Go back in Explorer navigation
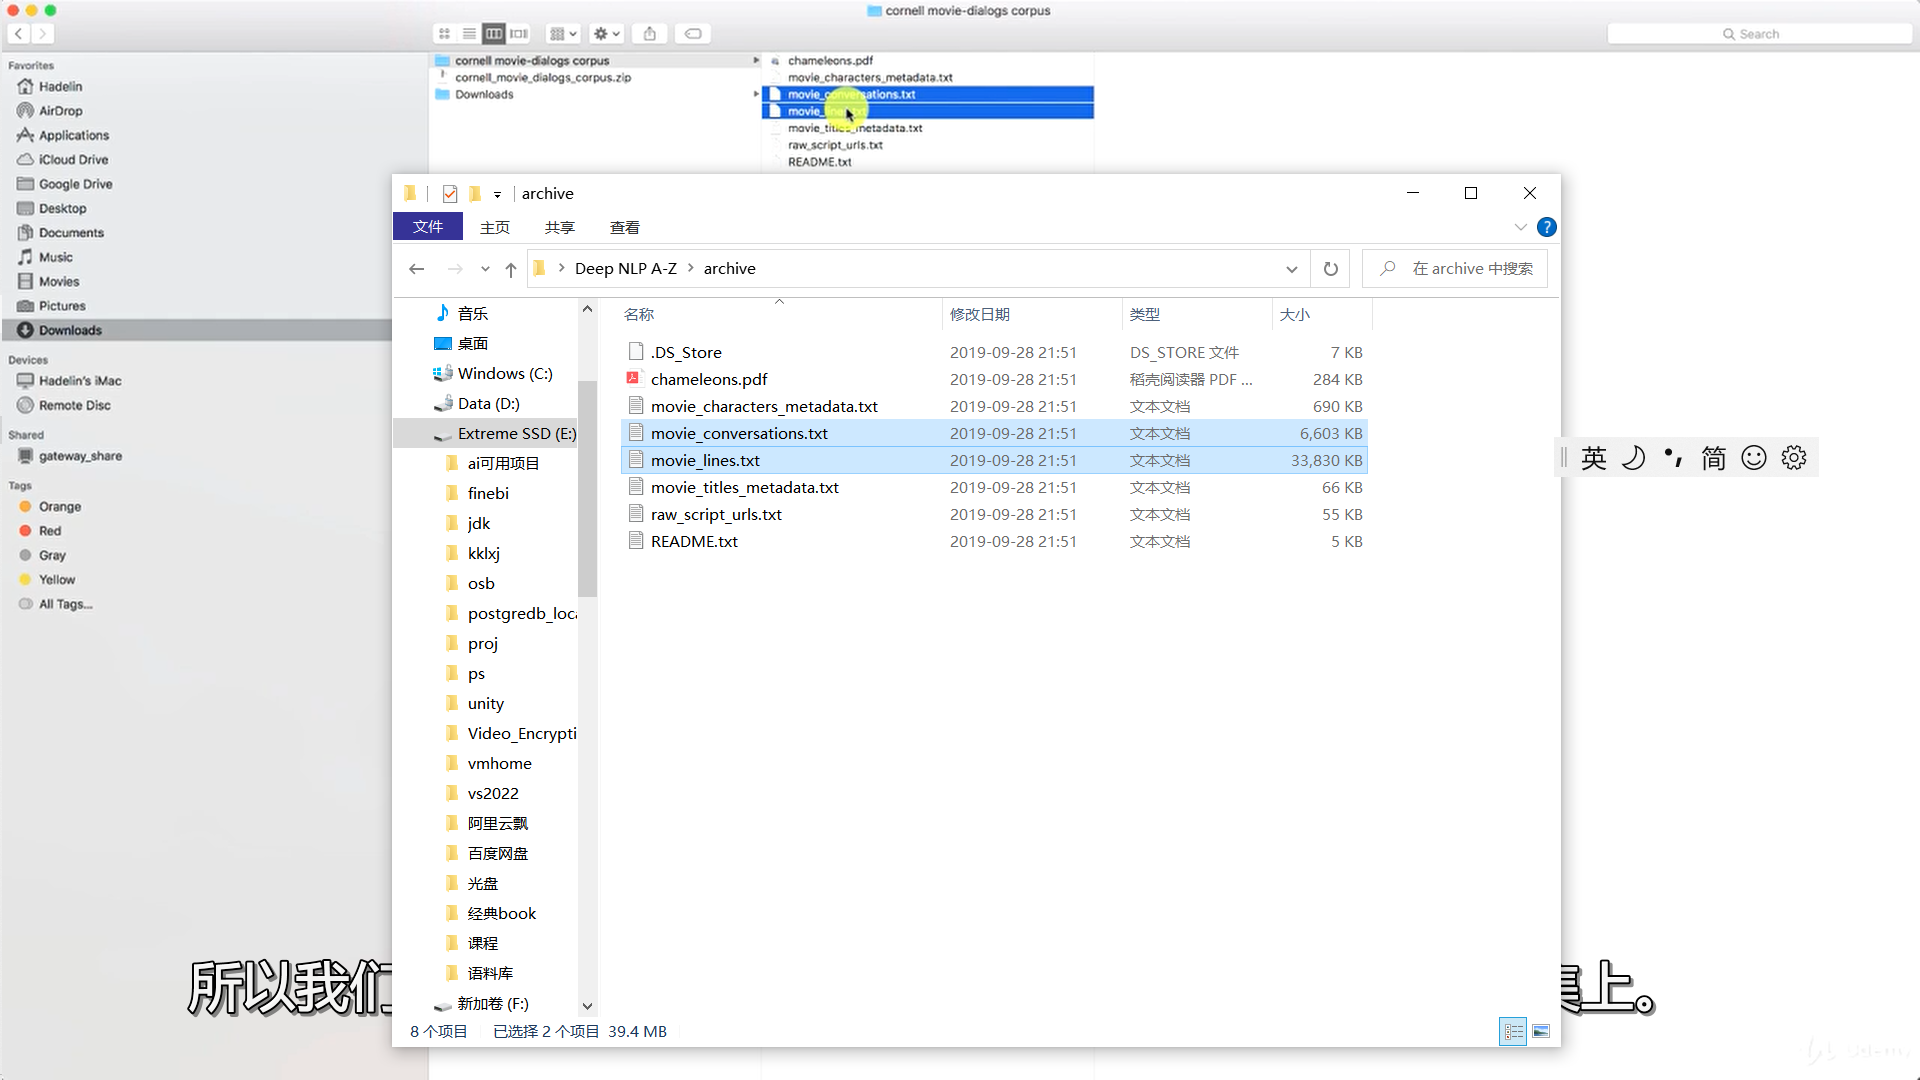The width and height of the screenshot is (1920, 1080). [417, 269]
